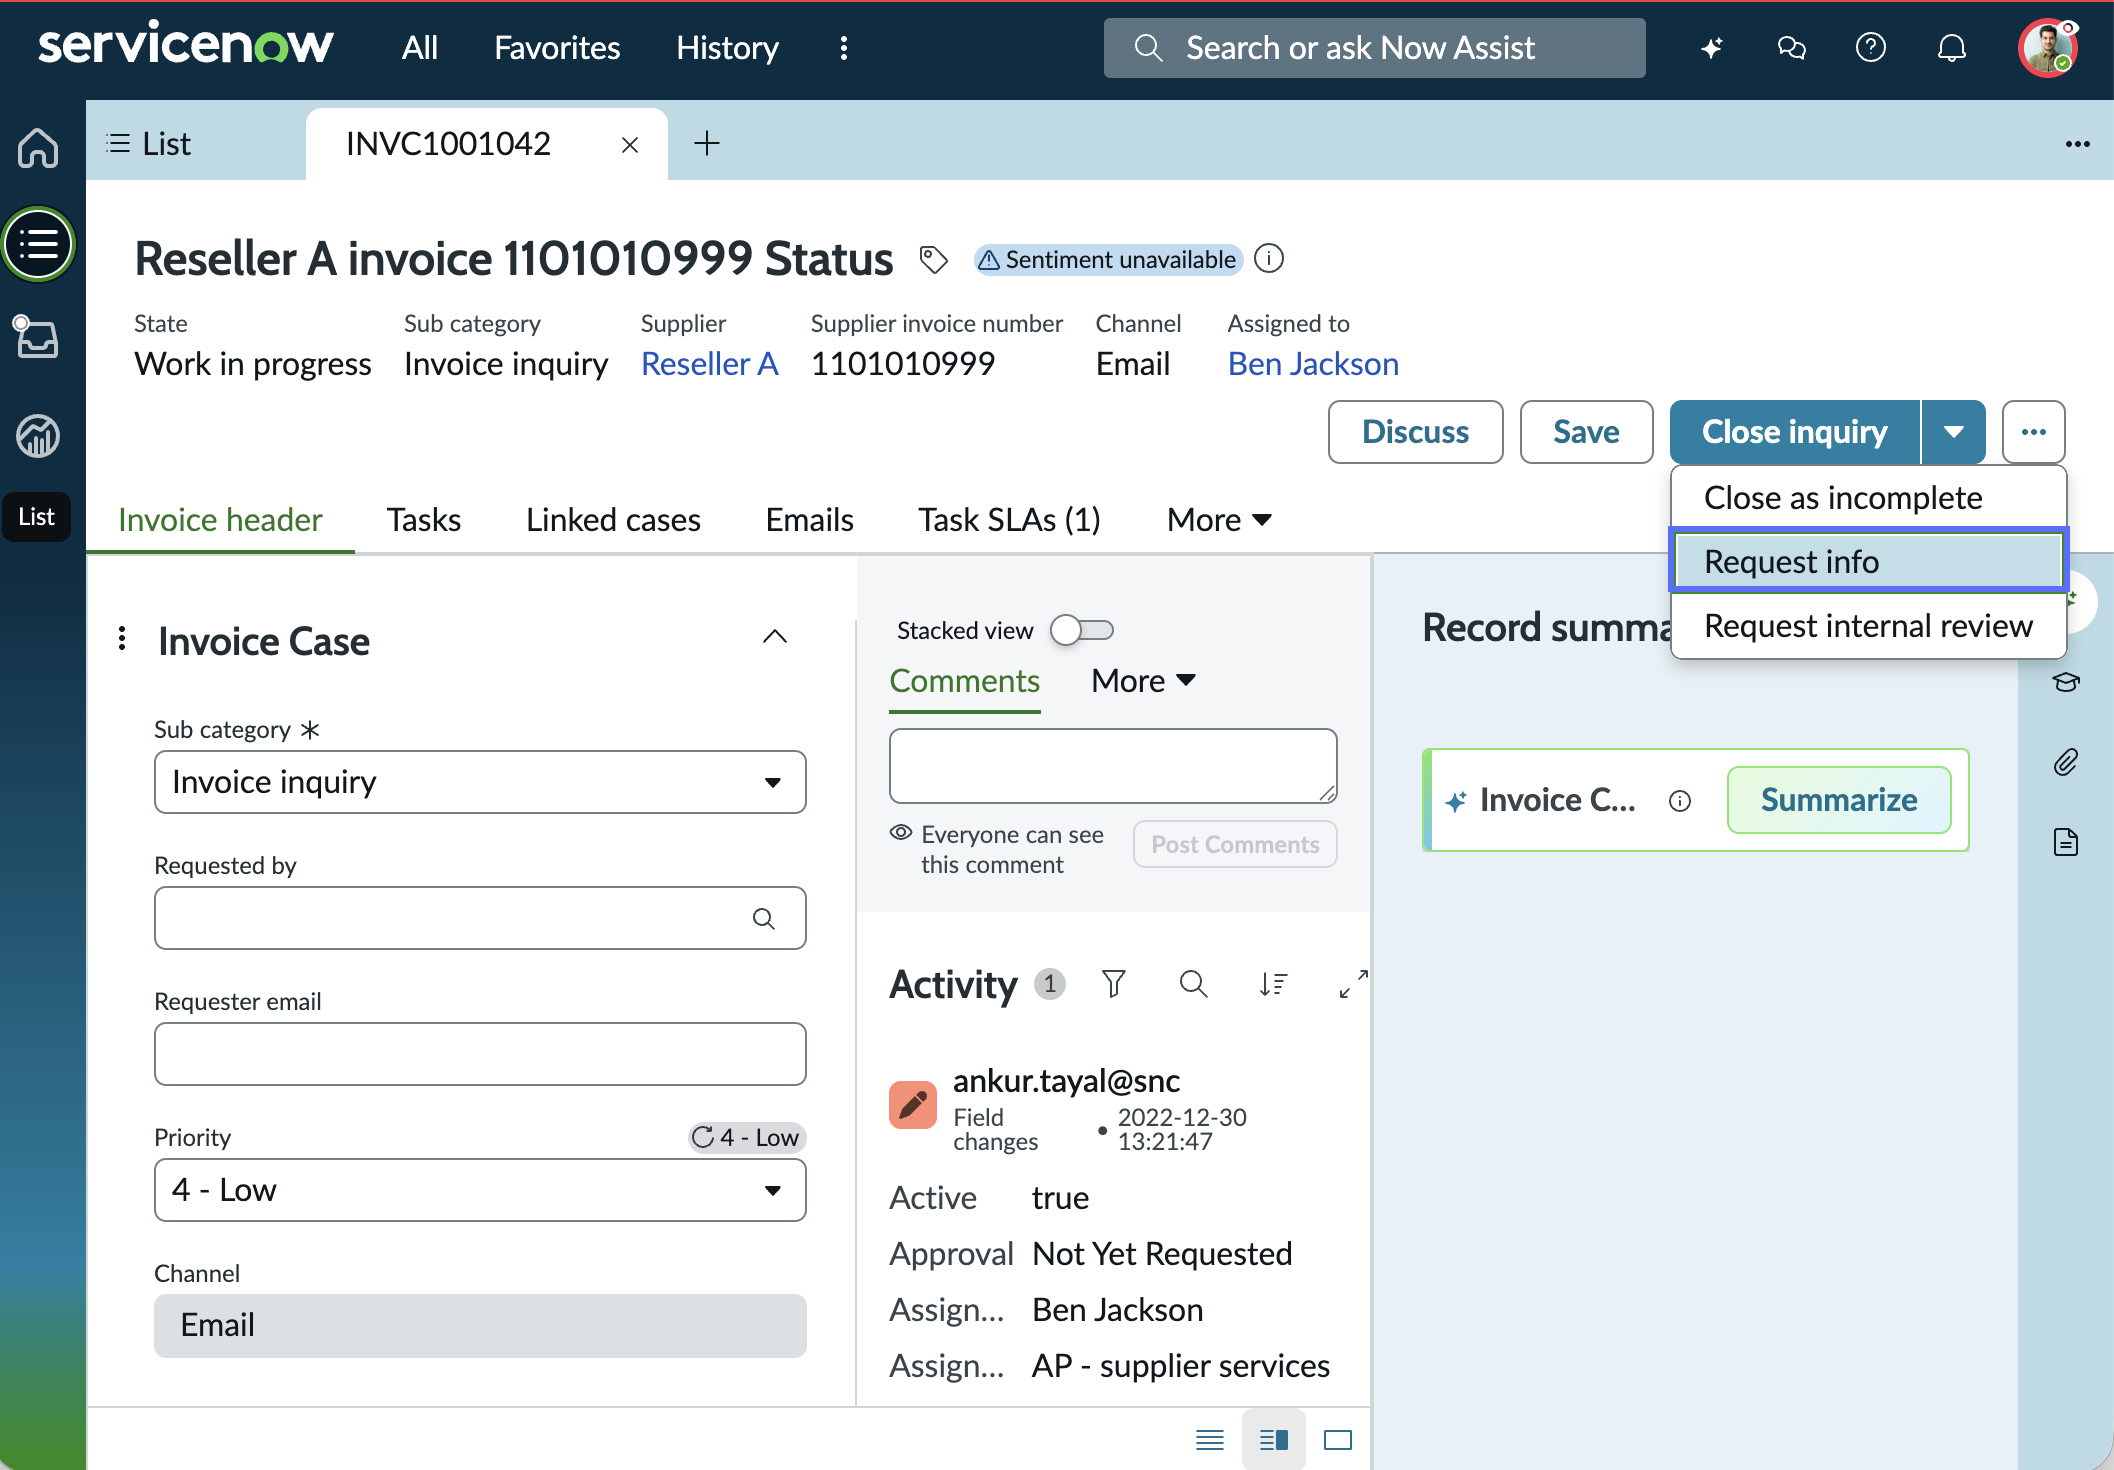2114x1470 pixels.
Task: Open the History menu
Action: [727, 48]
